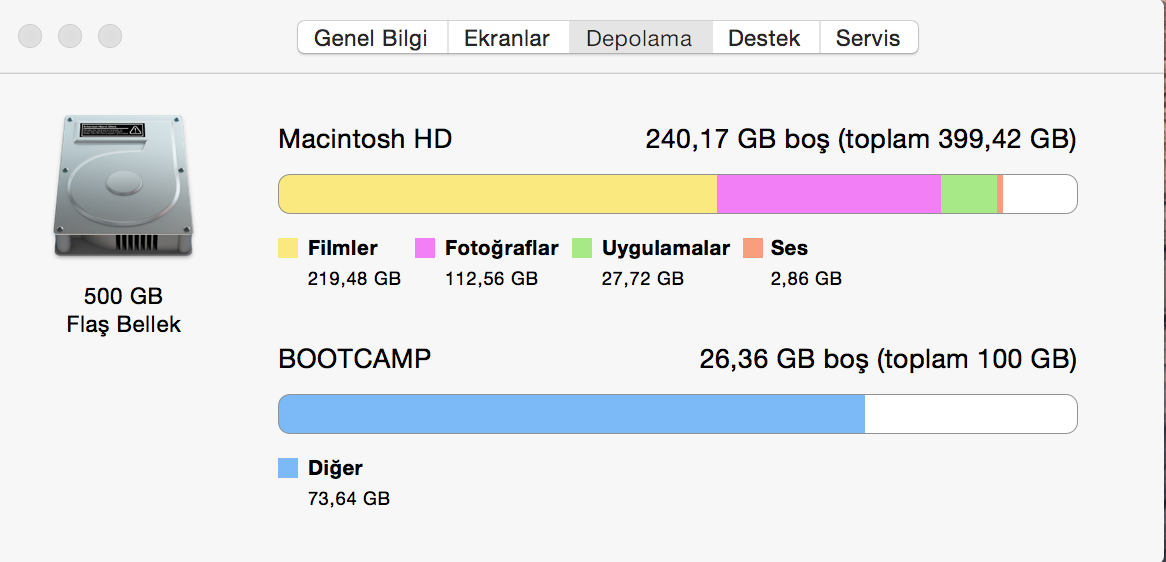Image resolution: width=1166 pixels, height=562 pixels.
Task: Click the white free space of BOOTCAMP bar
Action: pos(970,414)
